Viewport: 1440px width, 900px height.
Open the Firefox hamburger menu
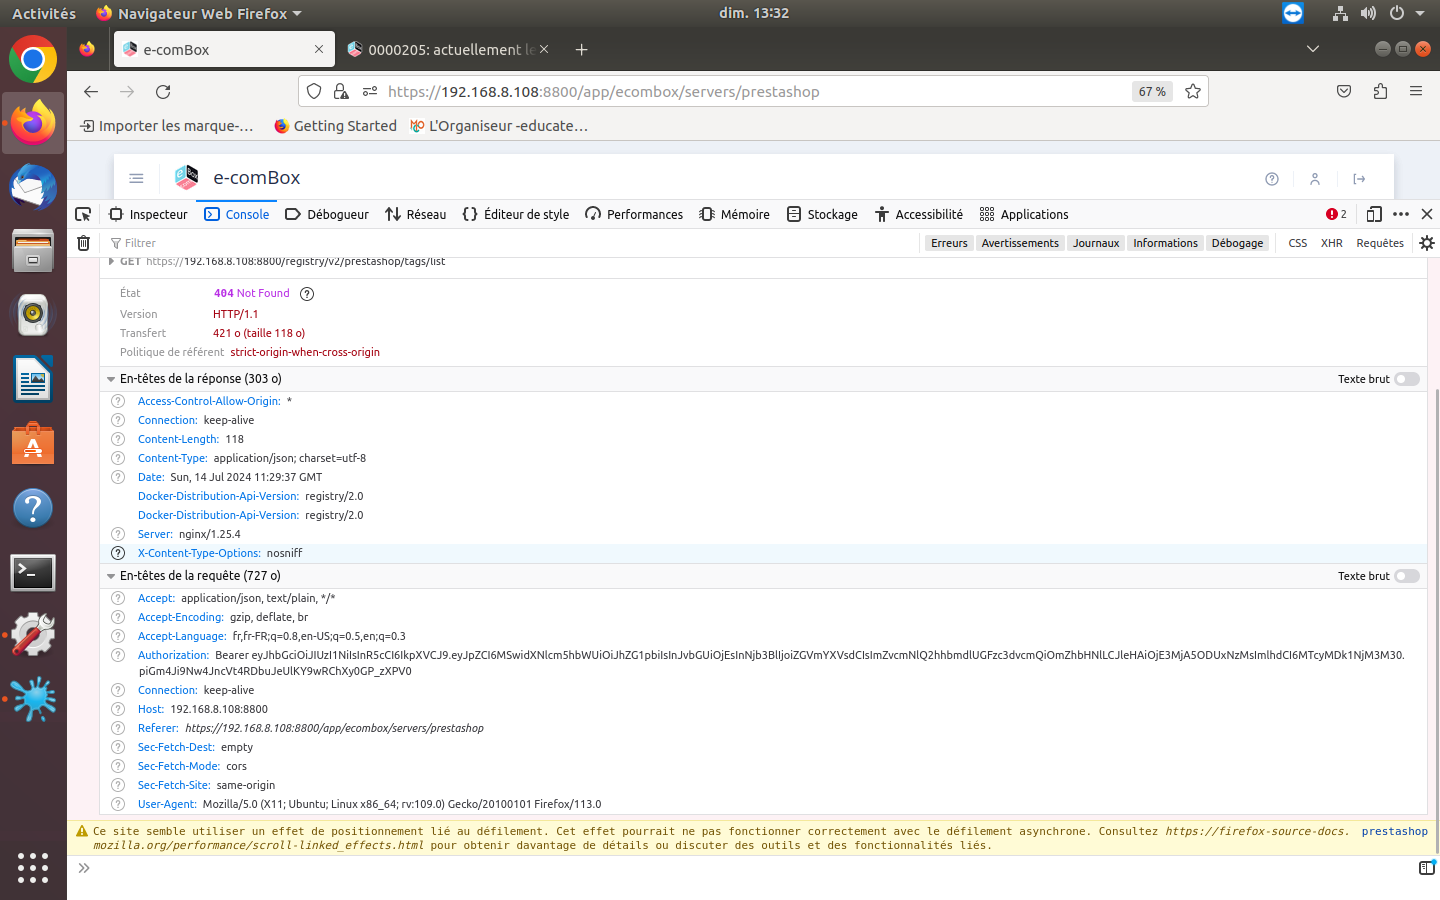click(x=1416, y=92)
